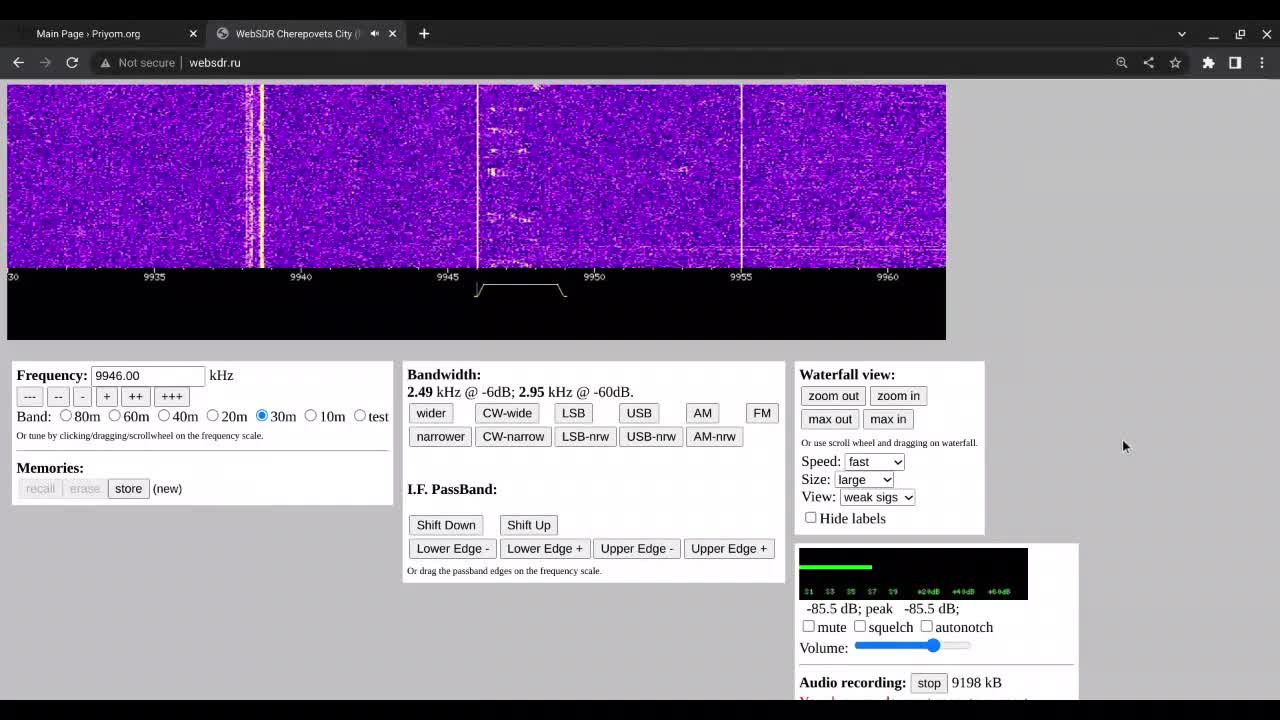Click max in waterfall button

coord(888,420)
